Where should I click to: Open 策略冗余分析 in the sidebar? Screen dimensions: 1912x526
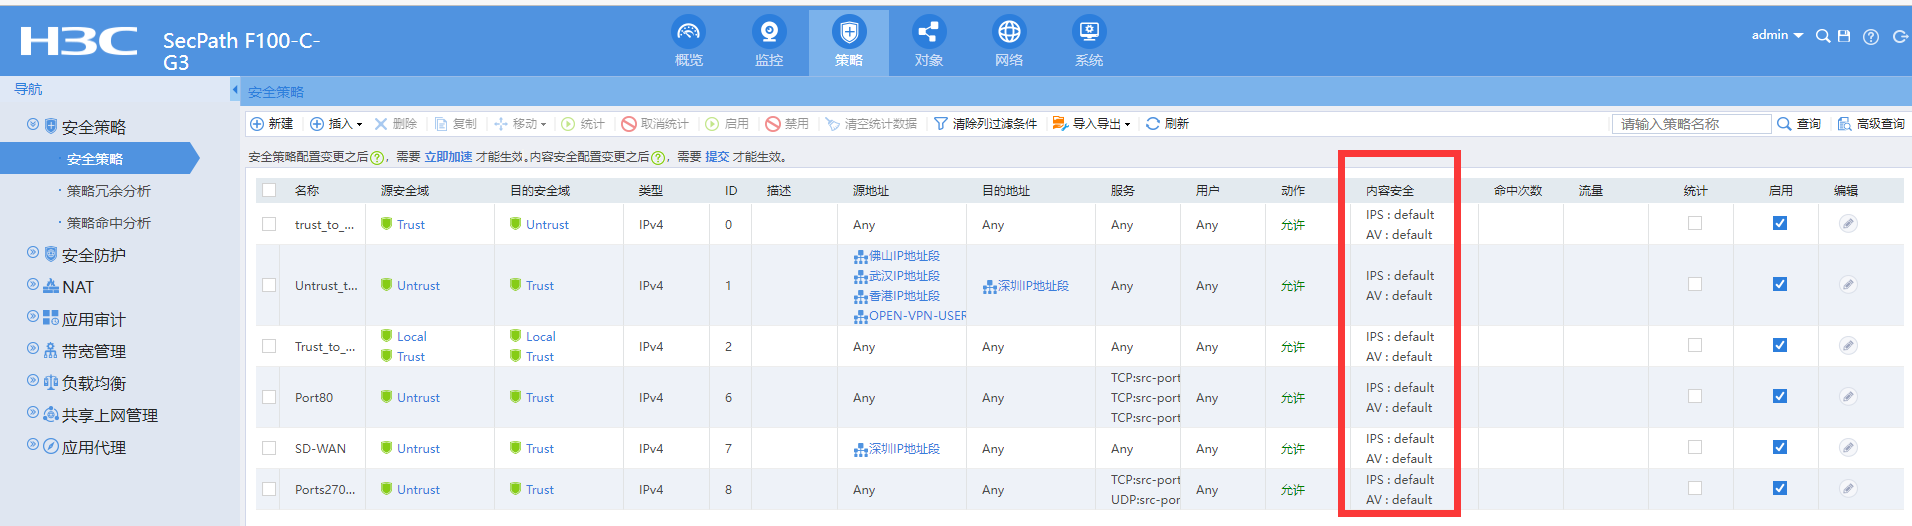click(108, 191)
